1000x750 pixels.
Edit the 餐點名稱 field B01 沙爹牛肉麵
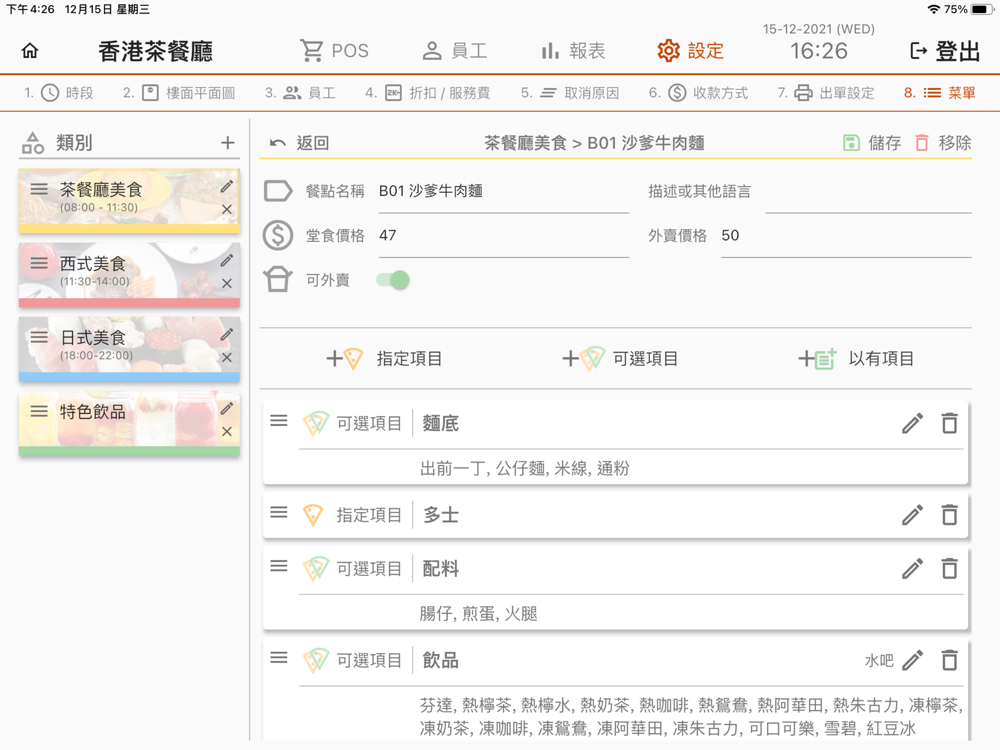503,191
